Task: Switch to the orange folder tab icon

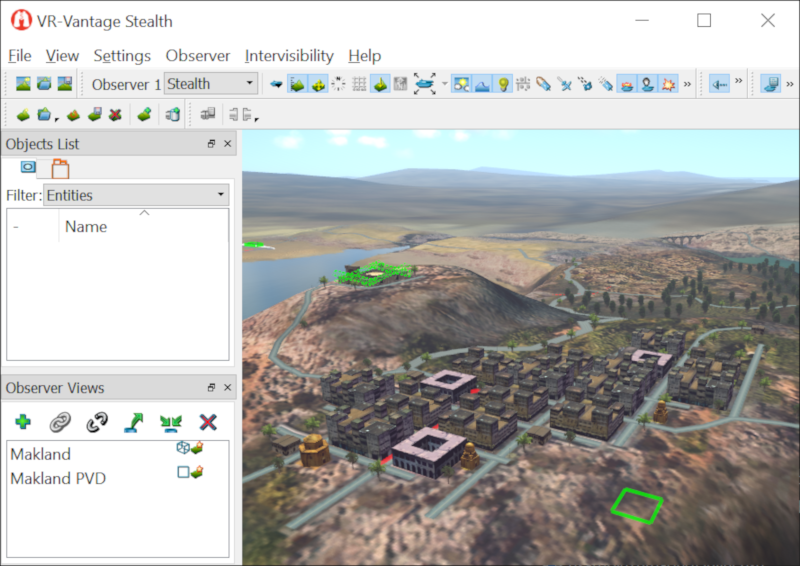Action: [60, 168]
